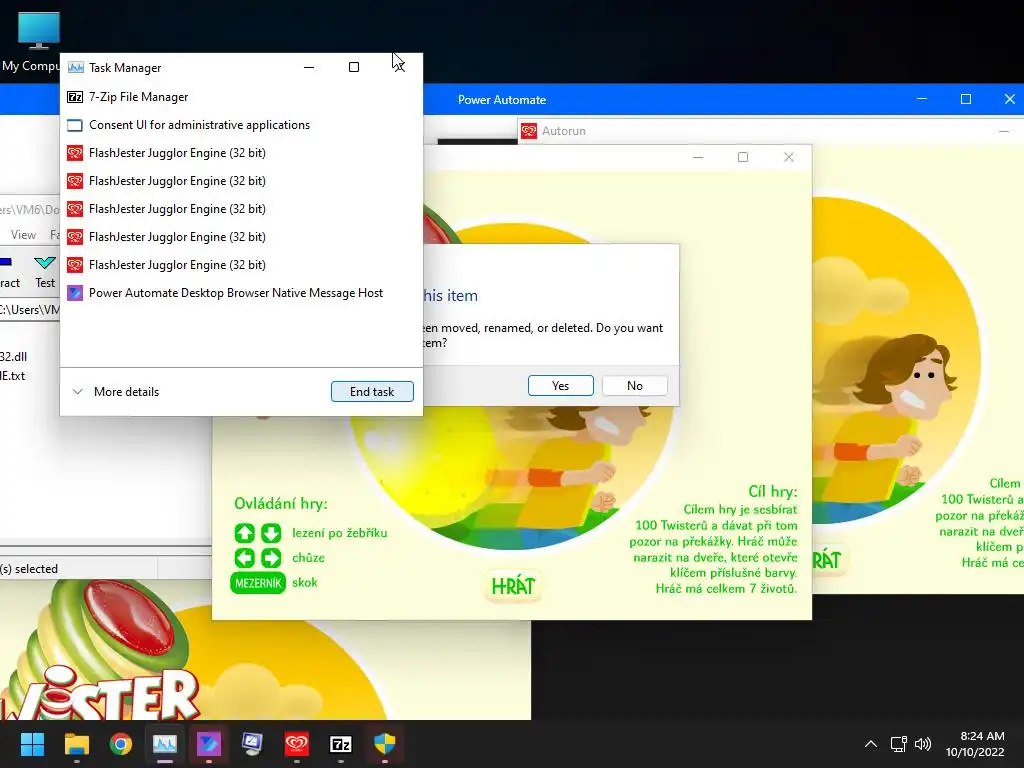Open View menu in 7-Zip window
Viewport: 1024px width, 768px height.
(24, 234)
